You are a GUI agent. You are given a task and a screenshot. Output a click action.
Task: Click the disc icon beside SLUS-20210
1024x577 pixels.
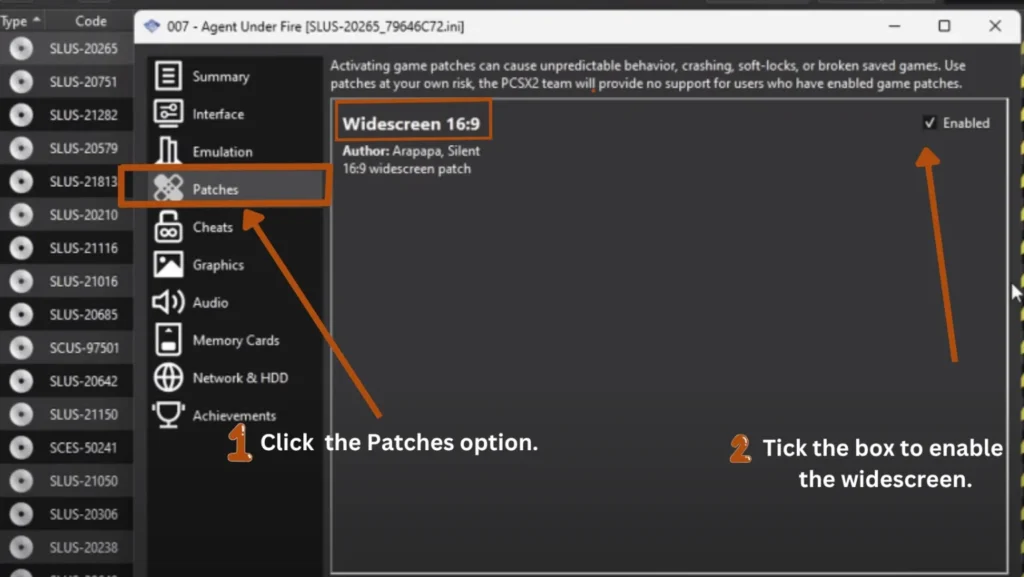(21, 215)
